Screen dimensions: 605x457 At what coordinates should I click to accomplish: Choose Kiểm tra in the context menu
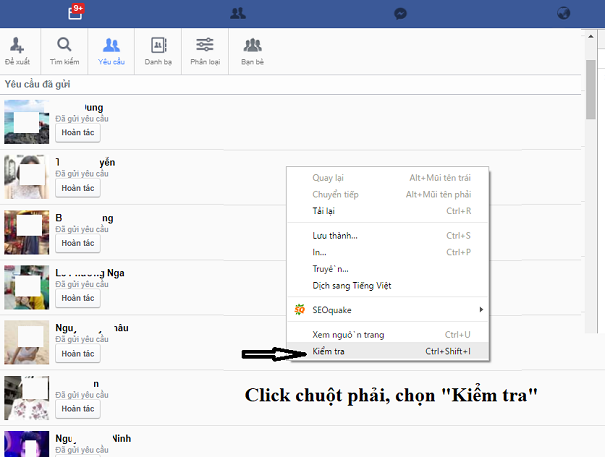click(x=388, y=351)
